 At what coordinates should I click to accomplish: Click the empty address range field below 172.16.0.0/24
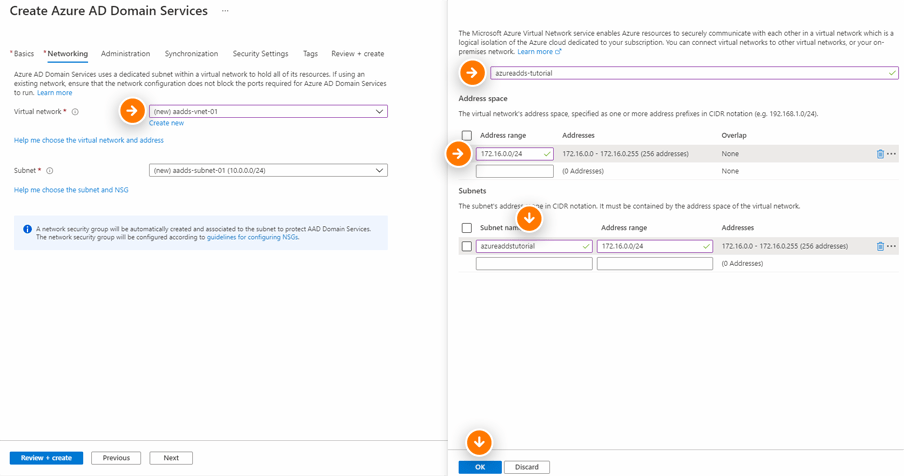514,171
